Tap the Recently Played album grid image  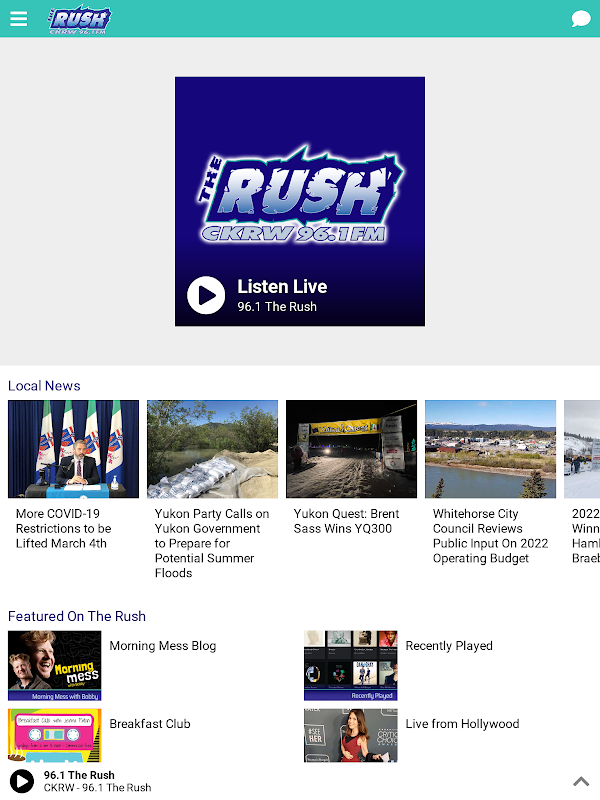point(351,665)
